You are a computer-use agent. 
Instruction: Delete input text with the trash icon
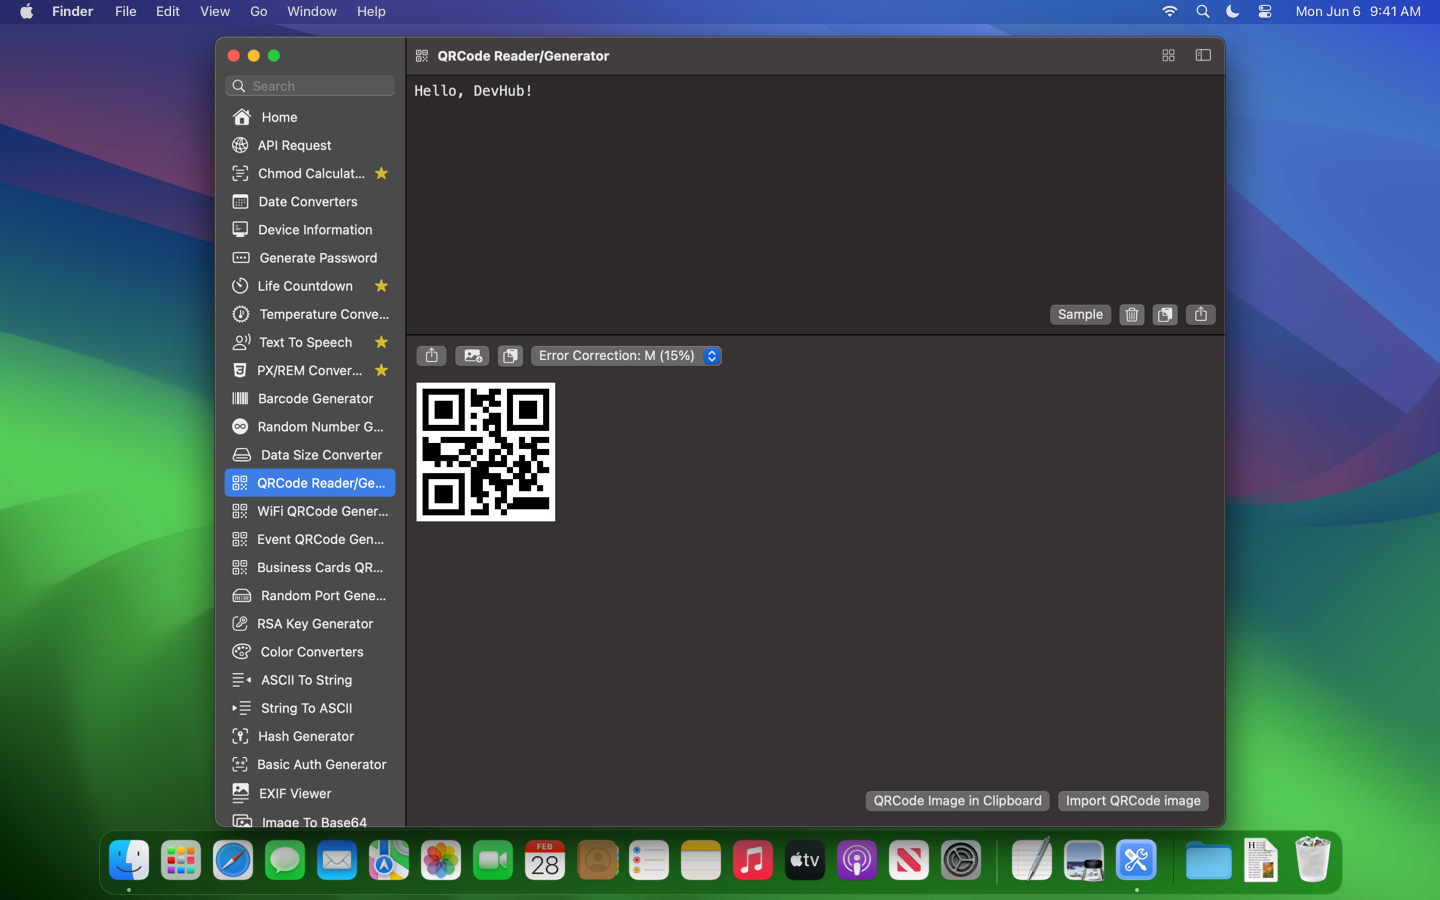(1131, 315)
